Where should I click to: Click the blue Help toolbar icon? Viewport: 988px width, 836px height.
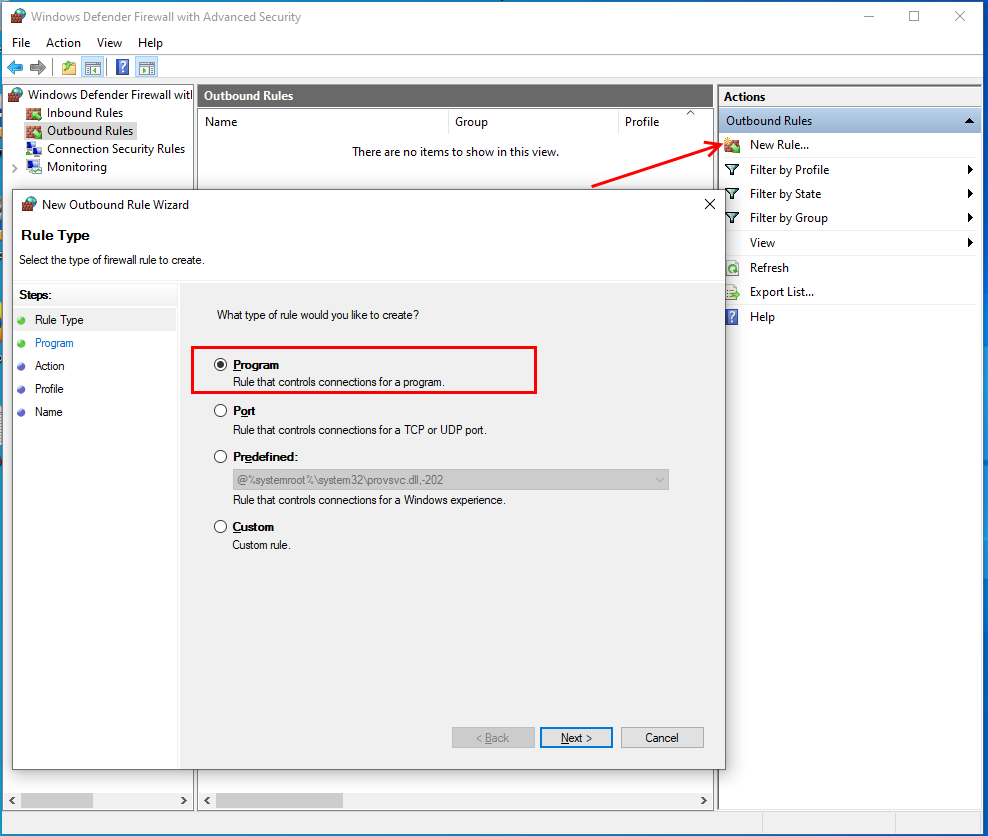[122, 67]
